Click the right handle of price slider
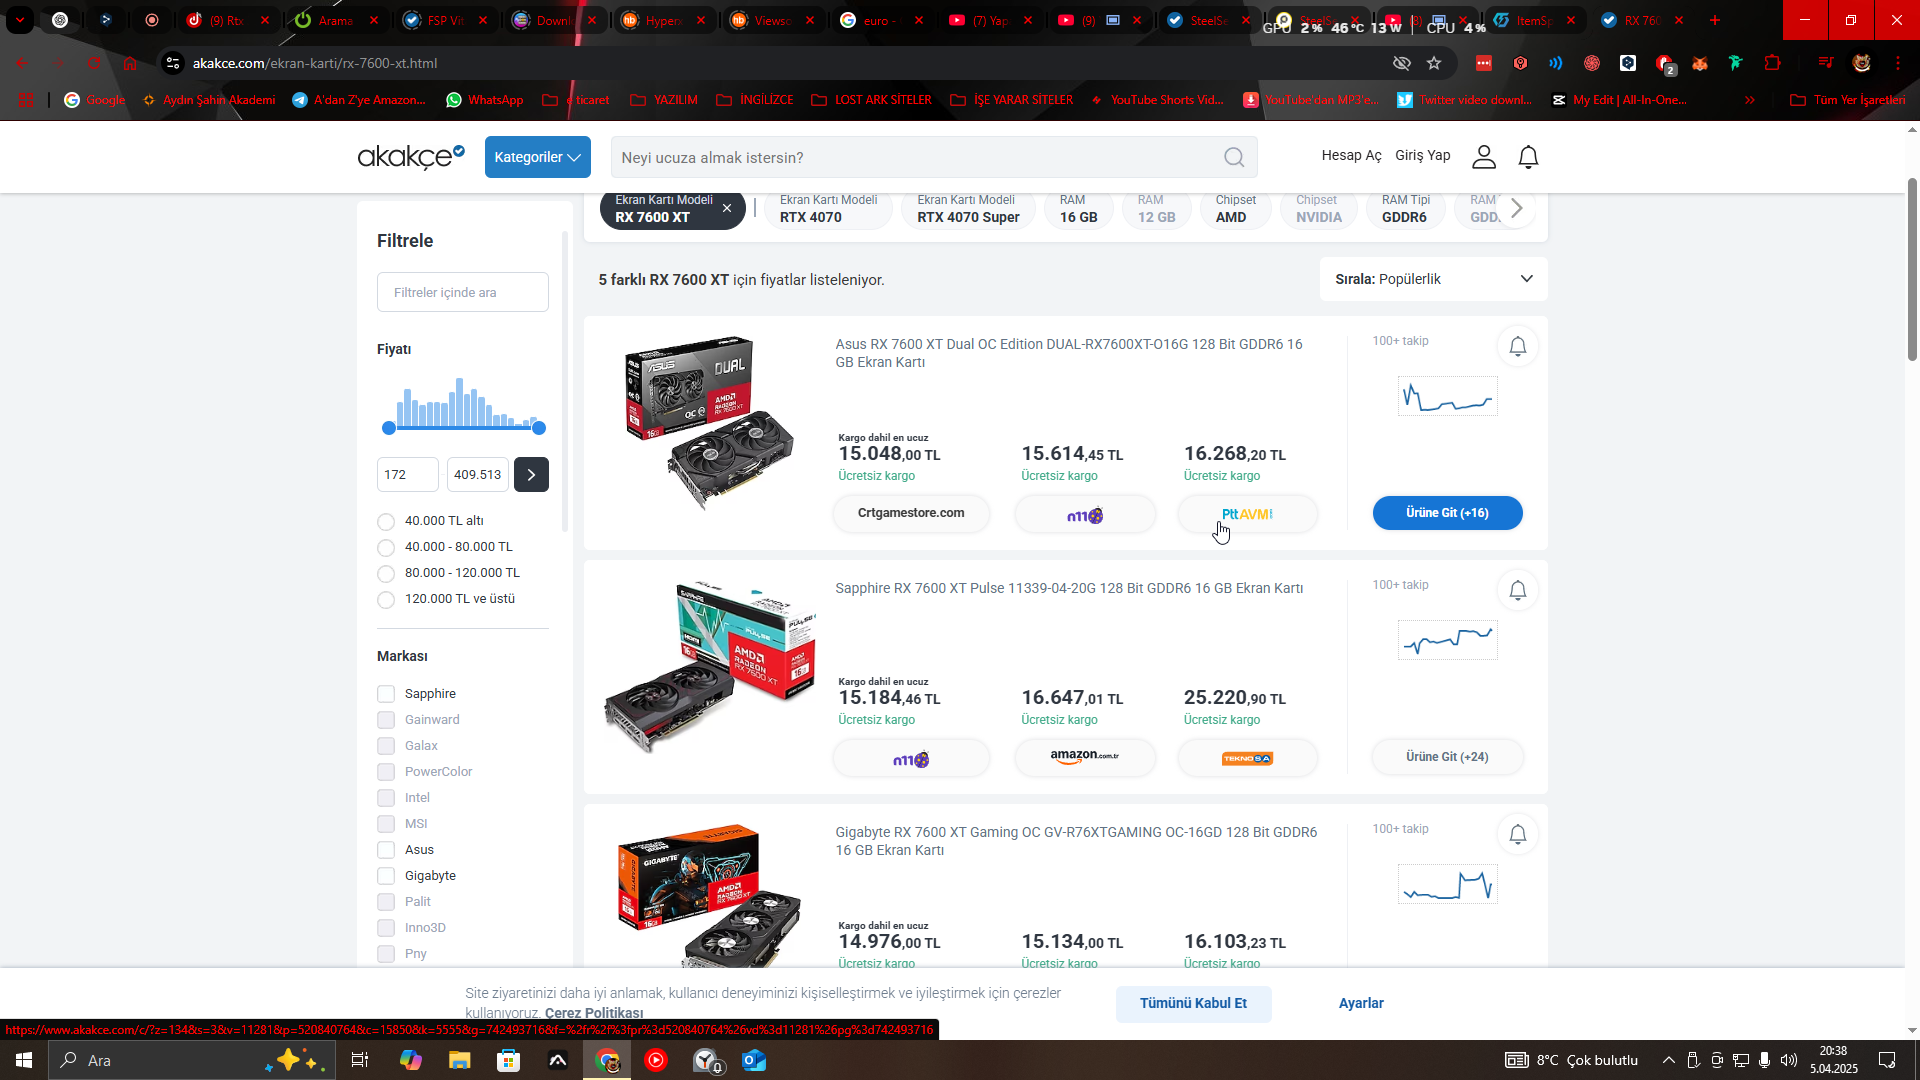 (539, 428)
